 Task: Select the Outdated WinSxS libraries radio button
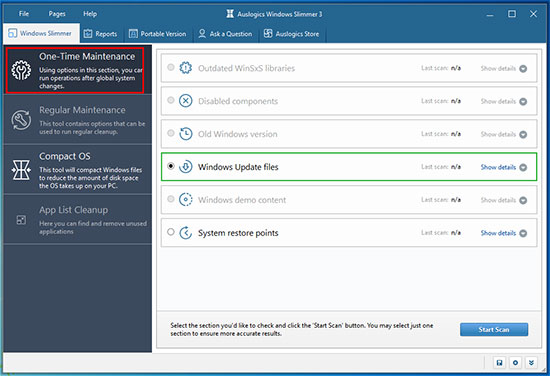tap(171, 67)
